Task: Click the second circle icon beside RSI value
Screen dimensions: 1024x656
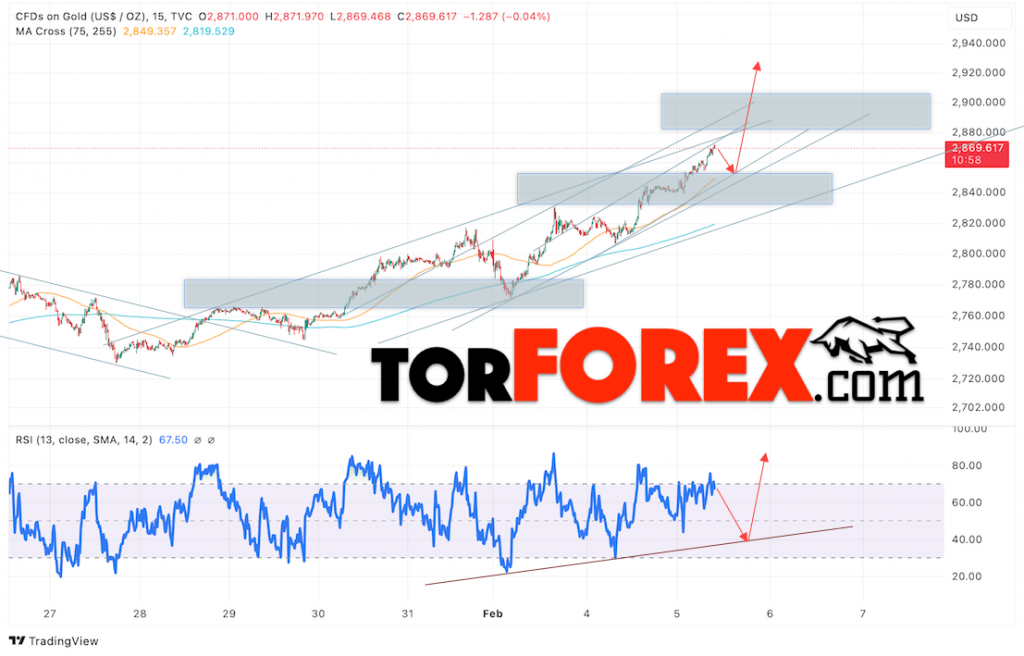Action: point(212,440)
